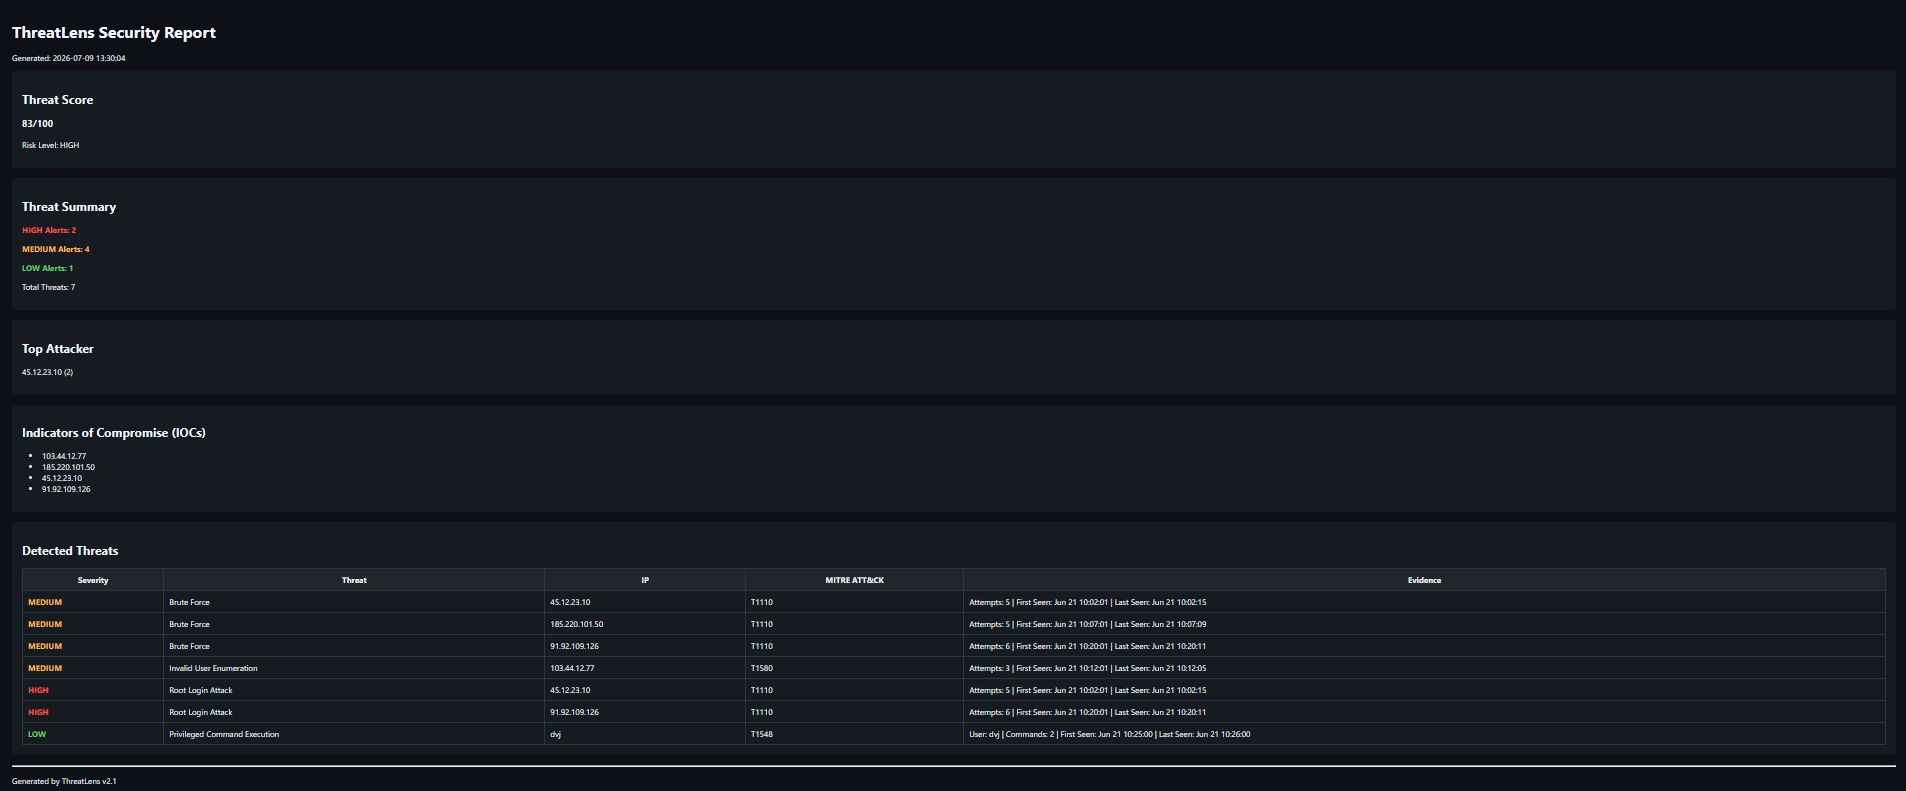Select the 'Generated: 2026-07-09 13:30:04' timestamp

(x=69, y=58)
